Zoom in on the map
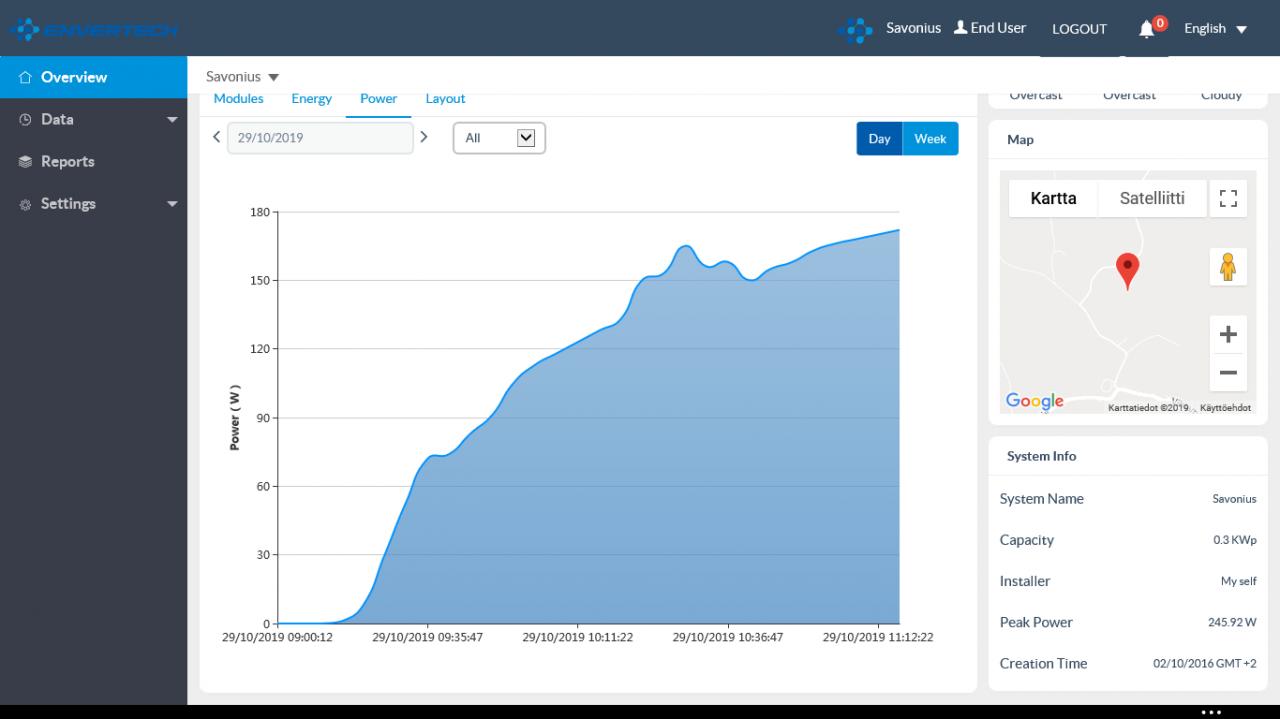The height and width of the screenshot is (719, 1280). 1228,335
